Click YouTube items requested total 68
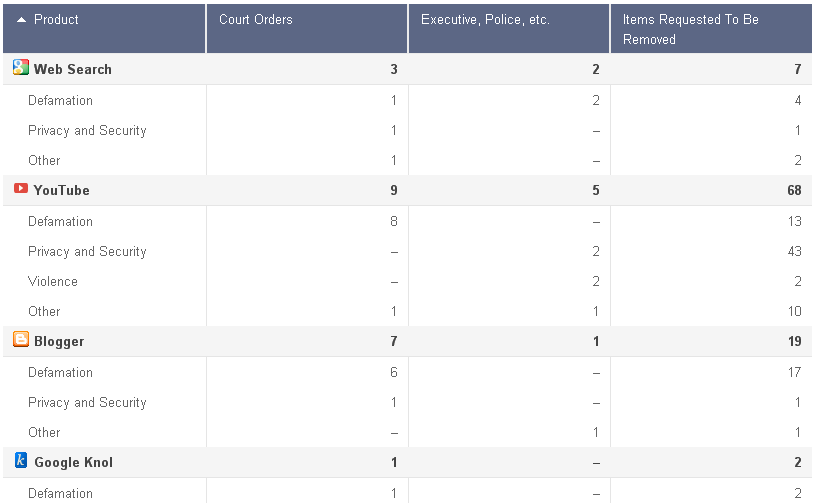This screenshot has height=503, width=814. [794, 190]
